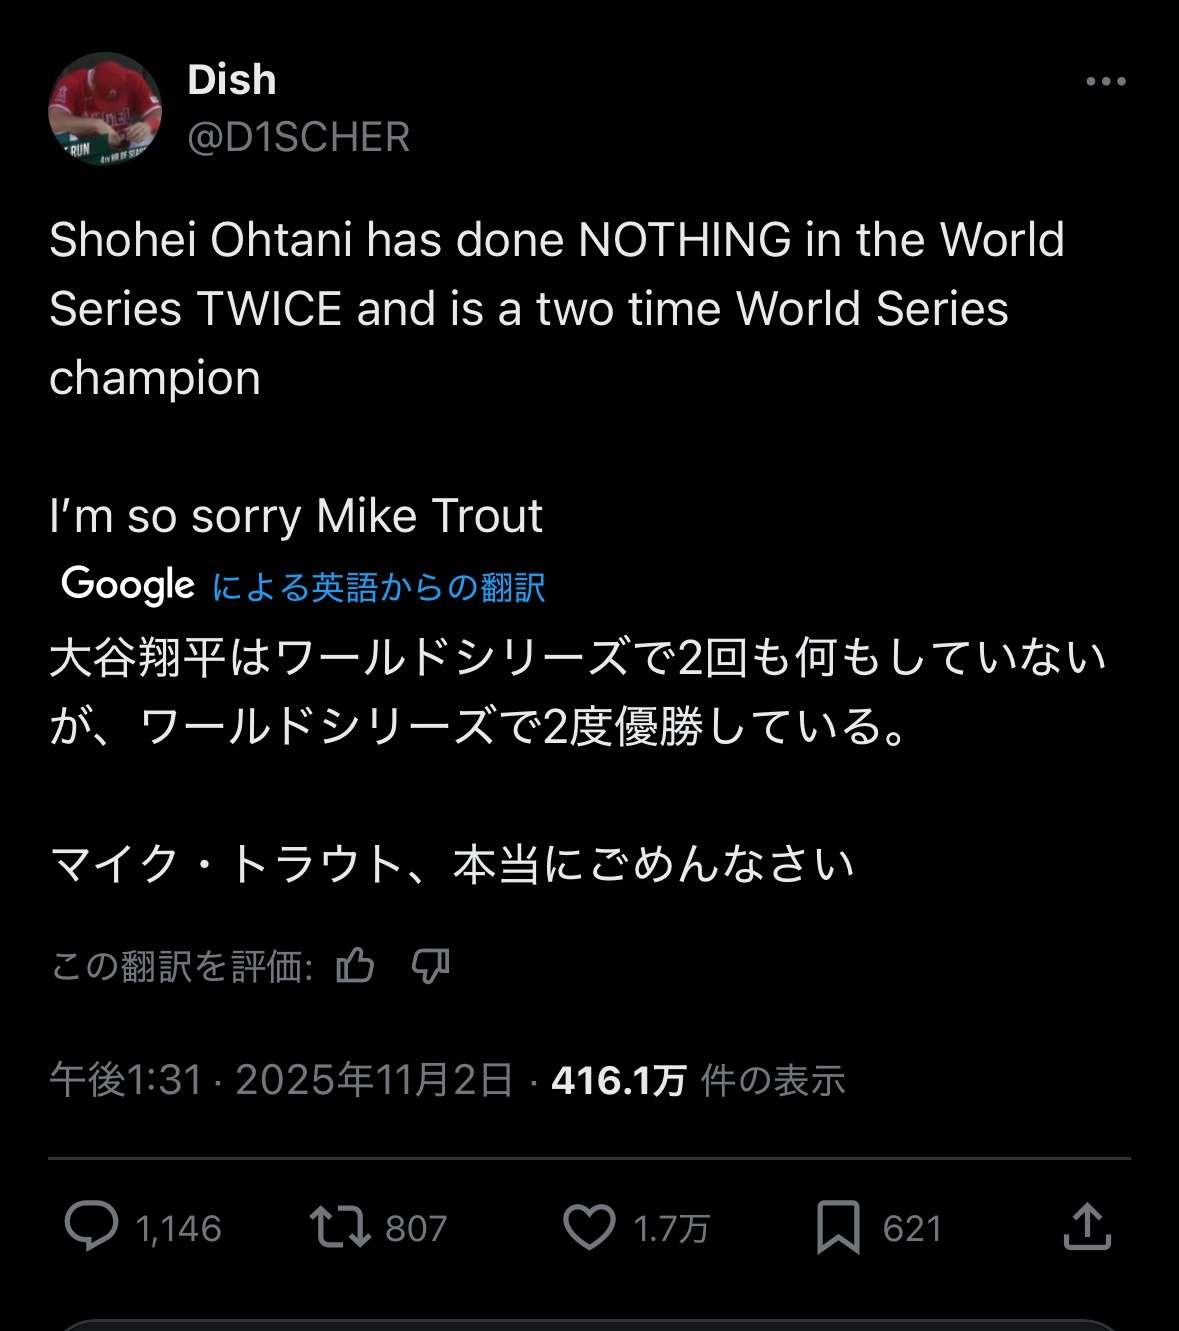
Task: Bookmark this post with the bookmark icon
Action: click(838, 1227)
